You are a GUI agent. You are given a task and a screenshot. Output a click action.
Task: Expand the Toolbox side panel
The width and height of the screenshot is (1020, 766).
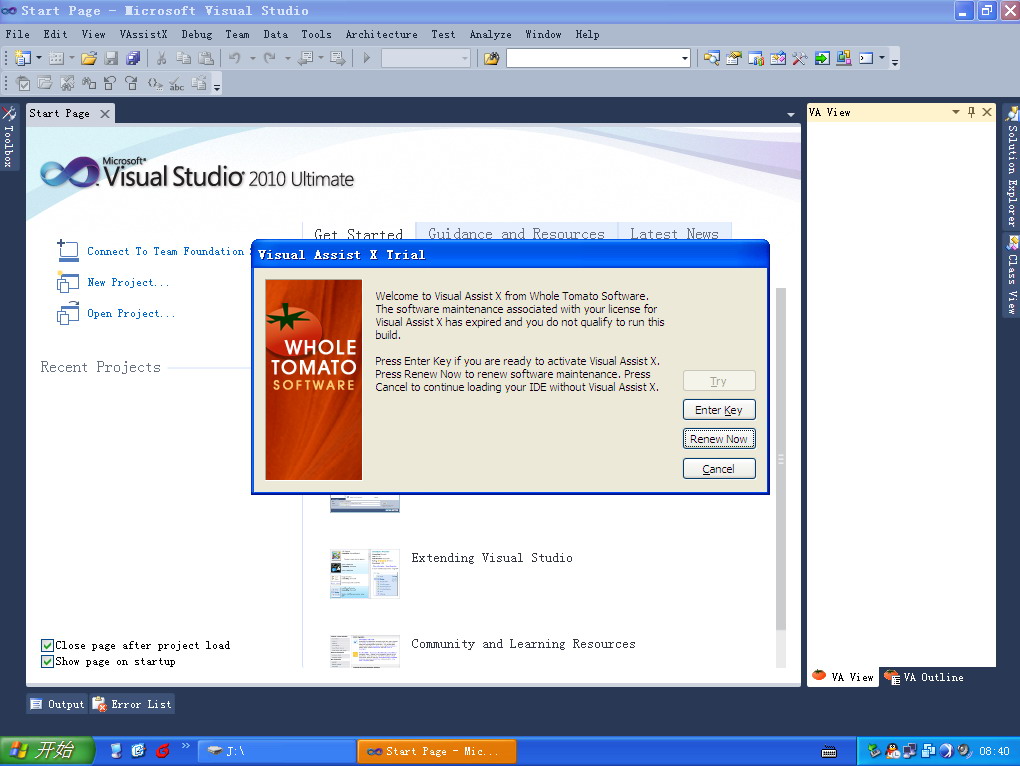pos(8,137)
